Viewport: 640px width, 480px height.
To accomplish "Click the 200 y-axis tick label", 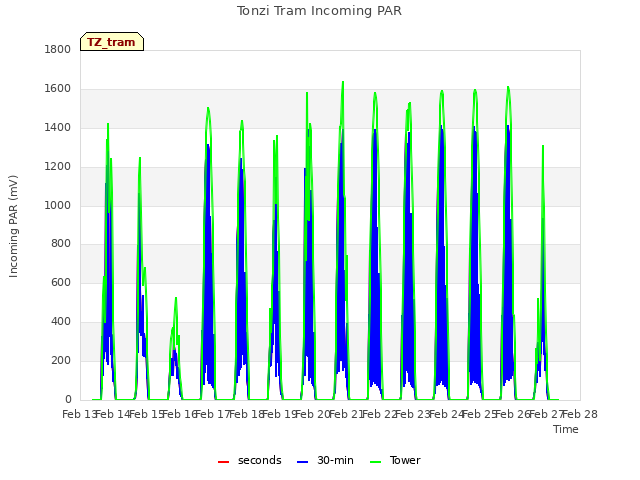I will [x=61, y=360].
